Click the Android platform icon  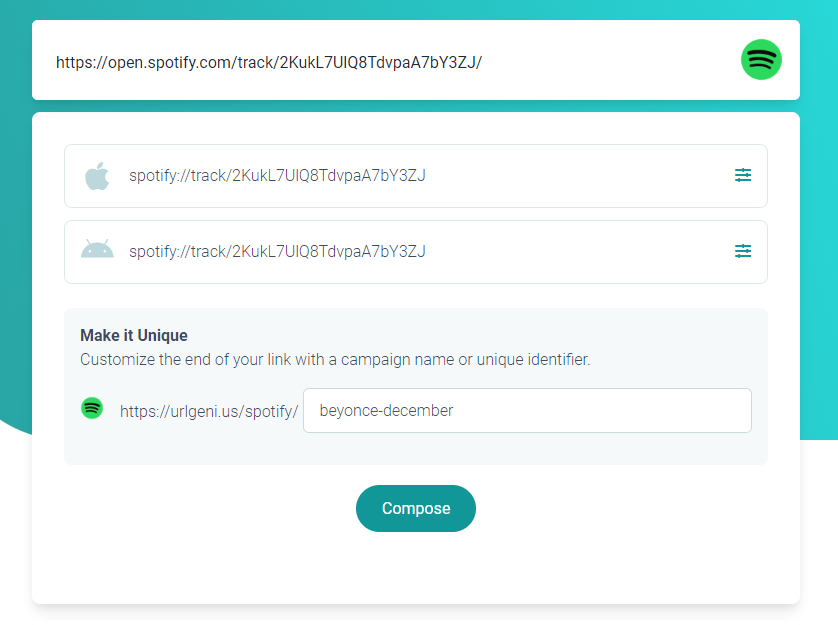coord(97,250)
